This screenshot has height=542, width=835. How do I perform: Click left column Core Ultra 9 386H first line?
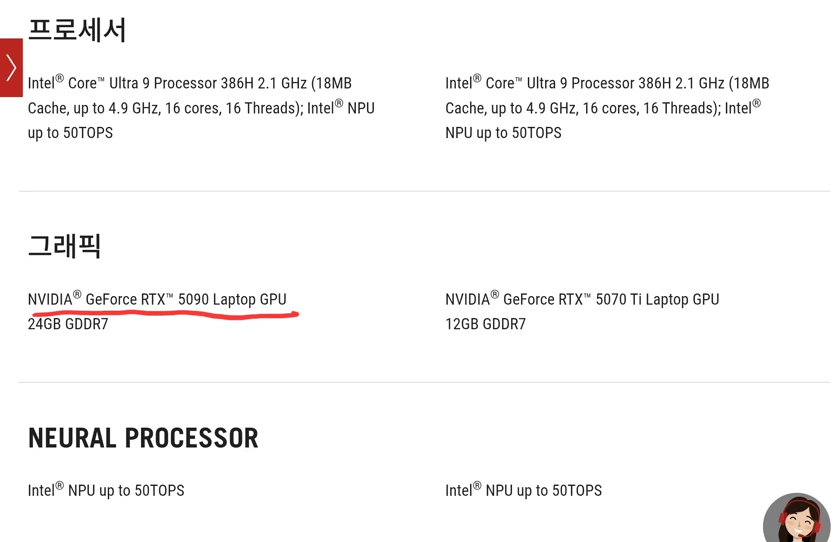pyautogui.click(x=190, y=83)
